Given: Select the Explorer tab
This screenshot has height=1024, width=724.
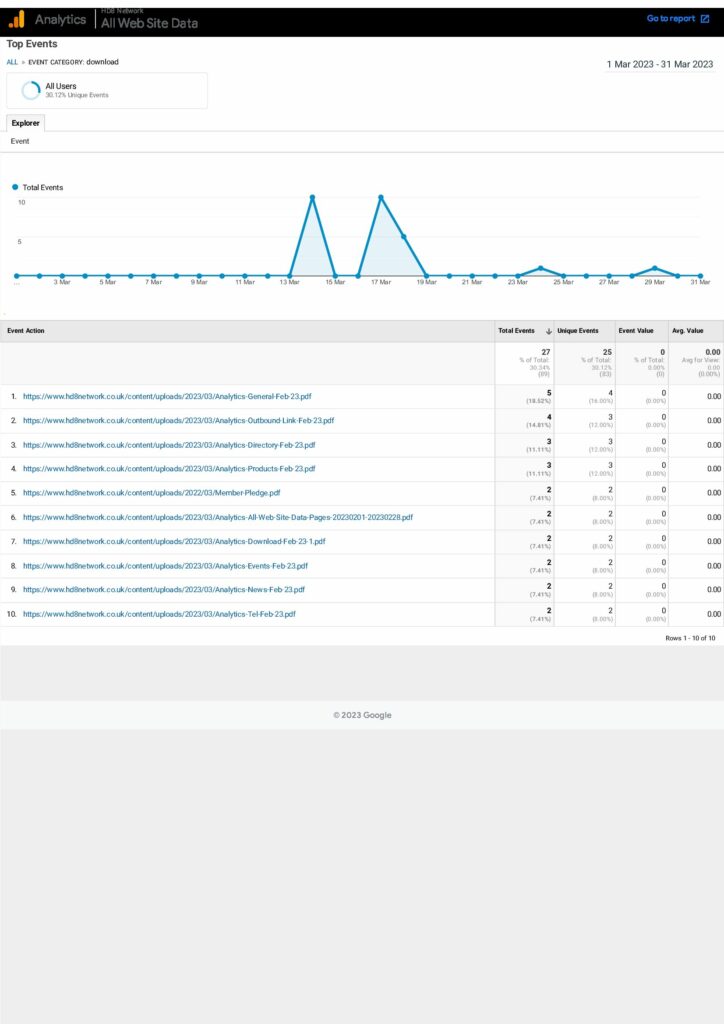Looking at the screenshot, I should 25,123.
